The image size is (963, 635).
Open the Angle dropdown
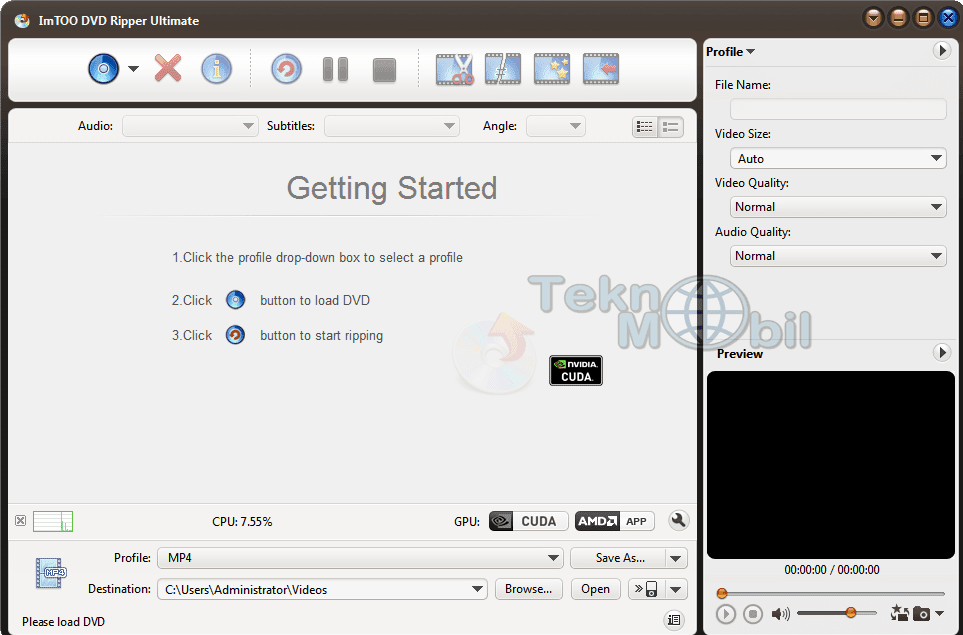pyautogui.click(x=556, y=126)
